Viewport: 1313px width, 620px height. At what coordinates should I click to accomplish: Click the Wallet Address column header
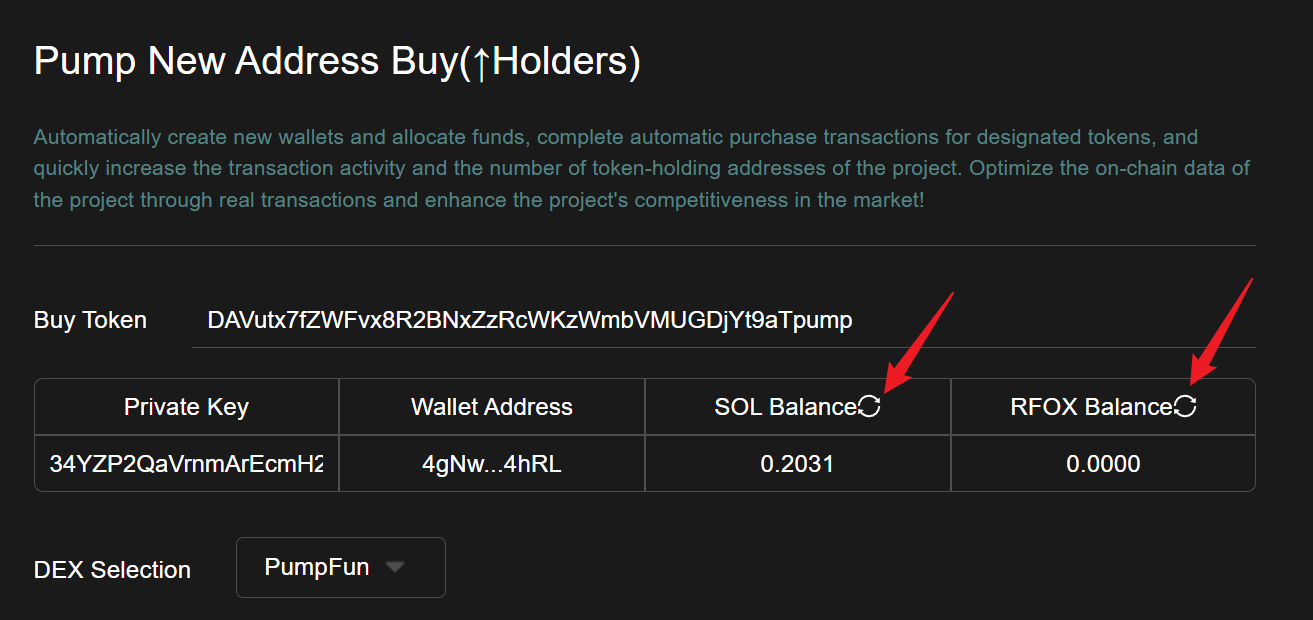tap(492, 407)
